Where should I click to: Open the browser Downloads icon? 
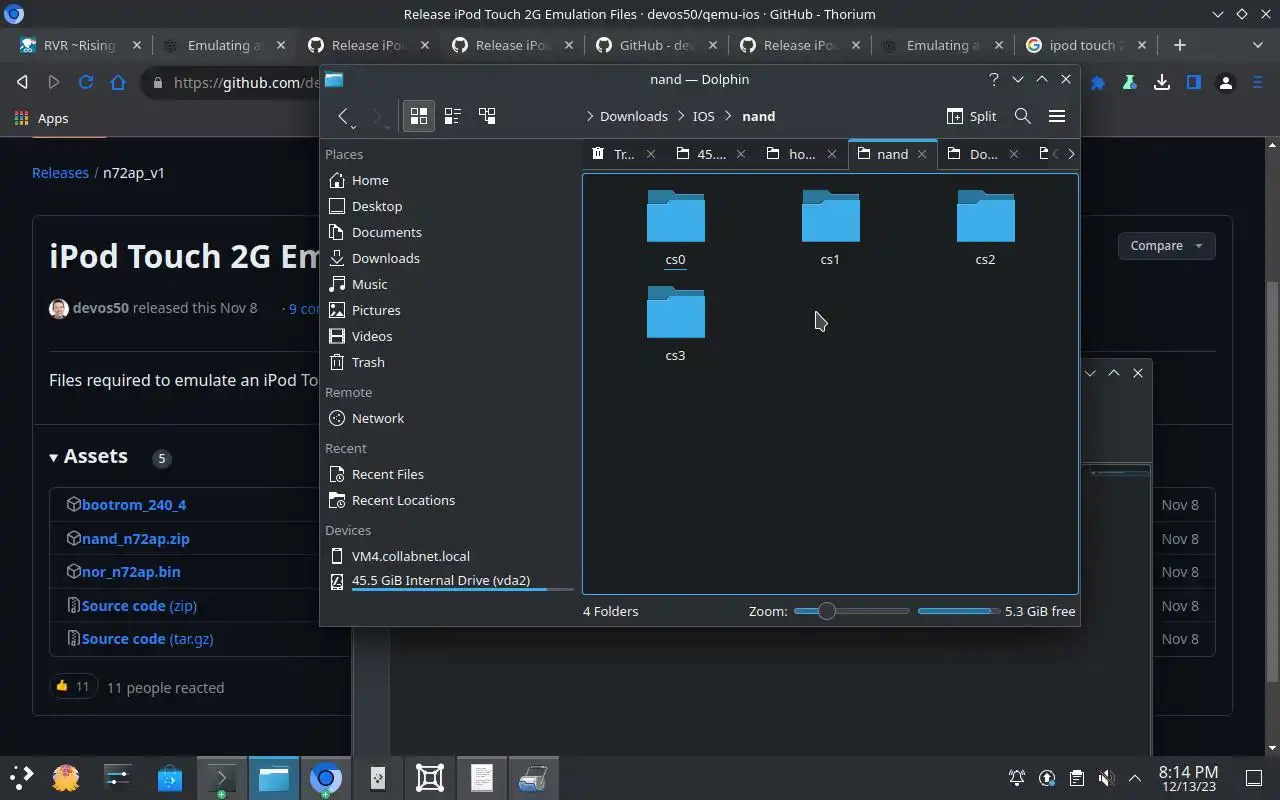pos(1162,83)
